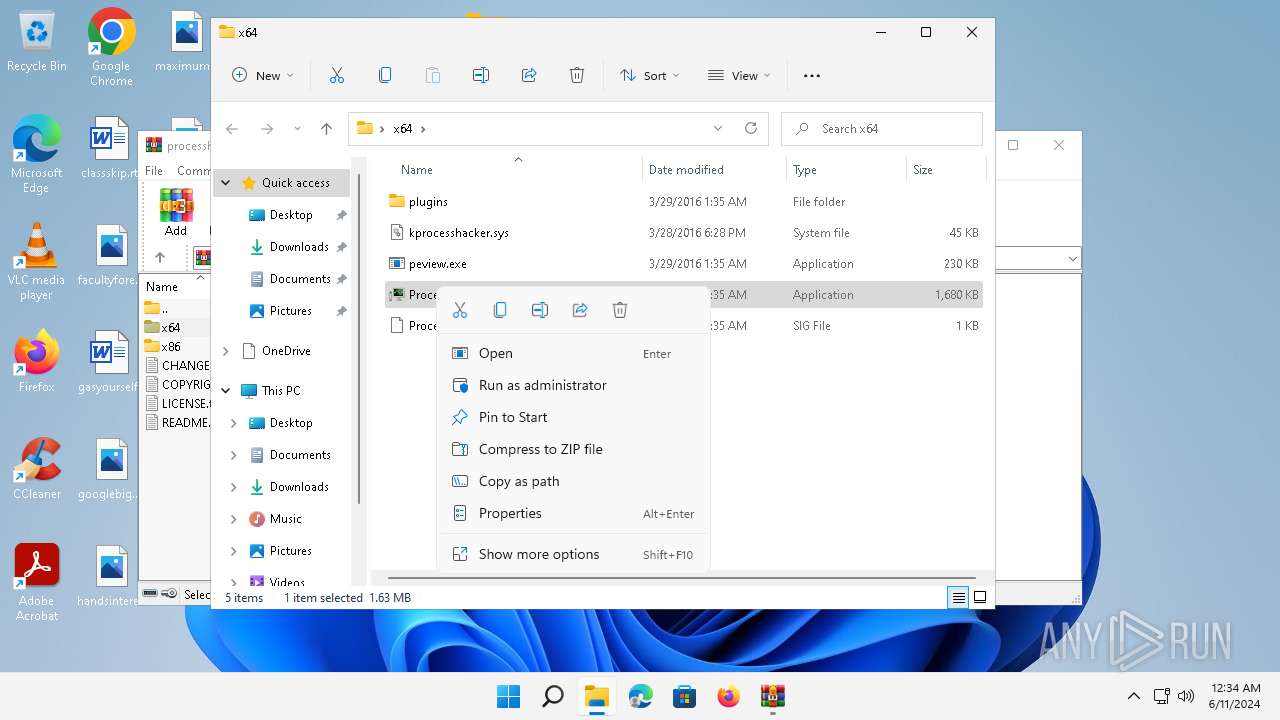Viewport: 1280px width, 720px height.
Task: Click the clock and date in taskbar
Action: pyautogui.click(x=1233, y=696)
